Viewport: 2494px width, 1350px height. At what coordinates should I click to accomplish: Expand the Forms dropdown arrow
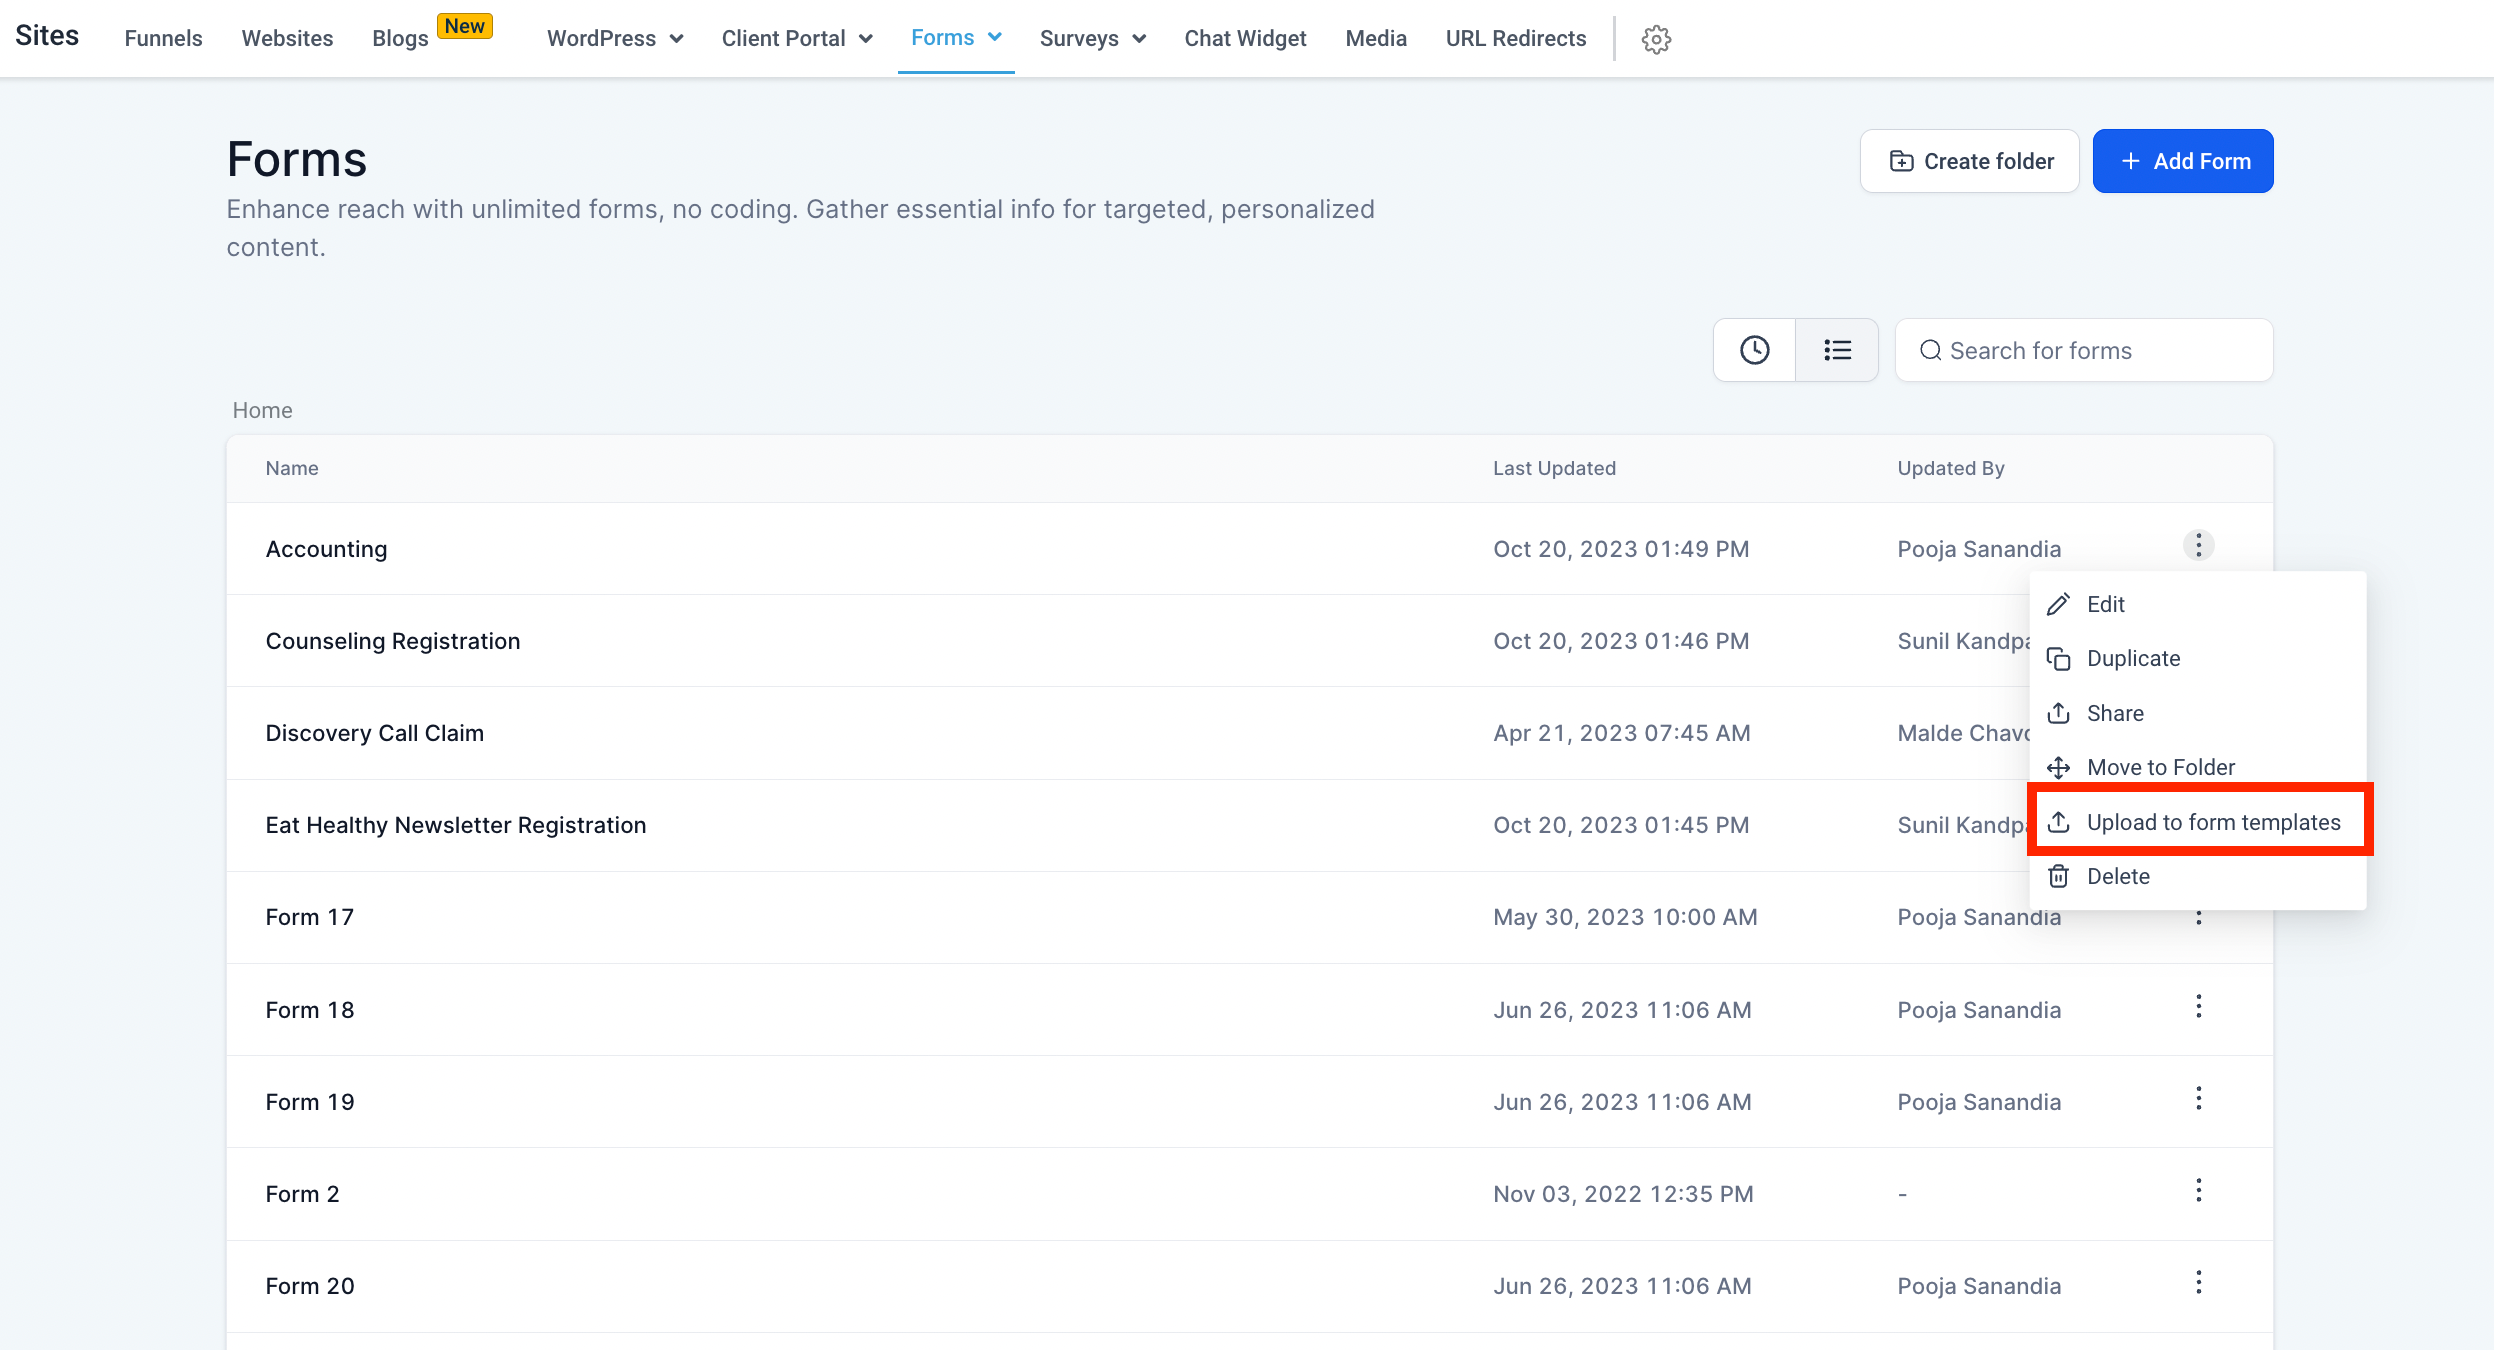pyautogui.click(x=995, y=37)
